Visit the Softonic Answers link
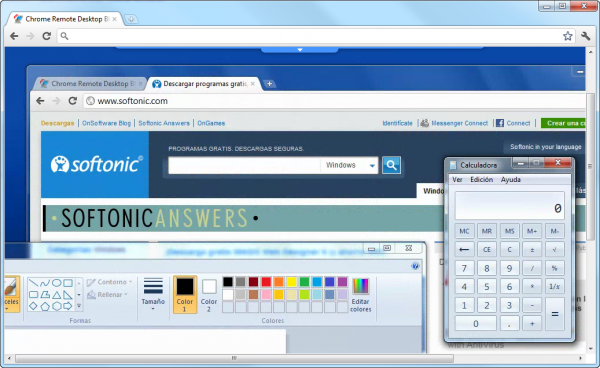 pos(164,123)
